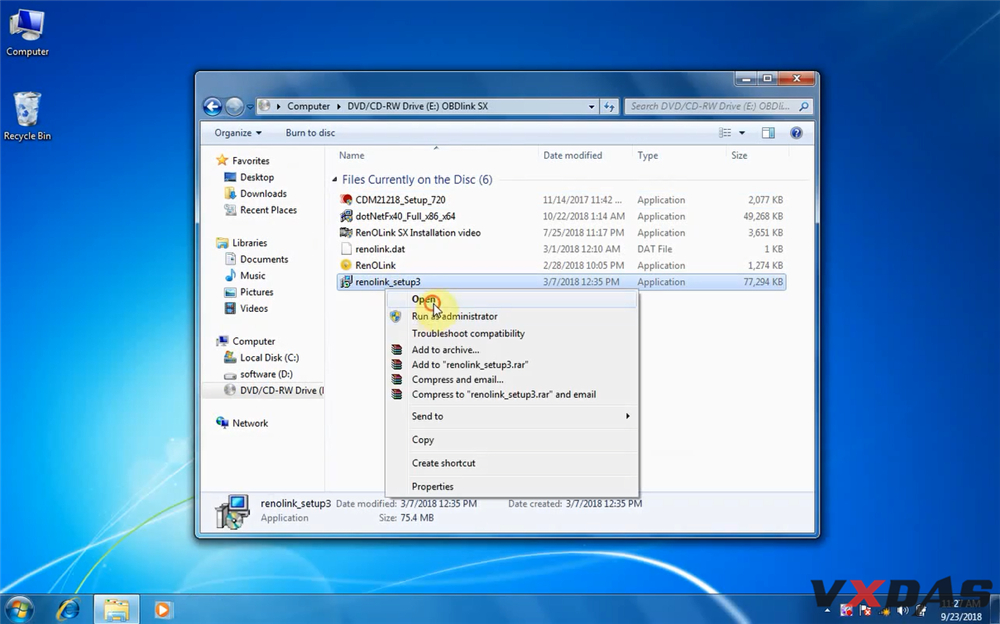Choose Add to "renolink_setup3.rar"

pos(511,364)
